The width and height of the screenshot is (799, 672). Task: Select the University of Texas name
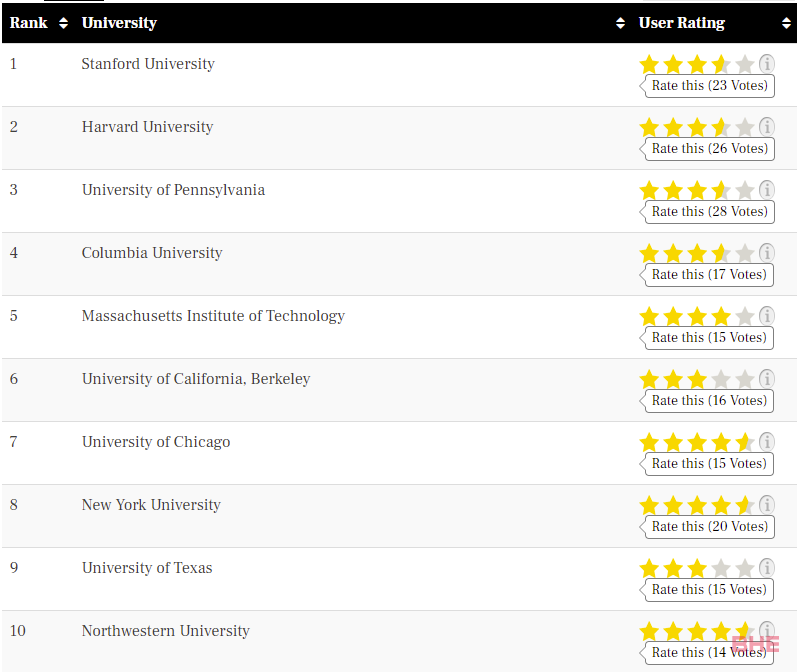[x=147, y=568]
